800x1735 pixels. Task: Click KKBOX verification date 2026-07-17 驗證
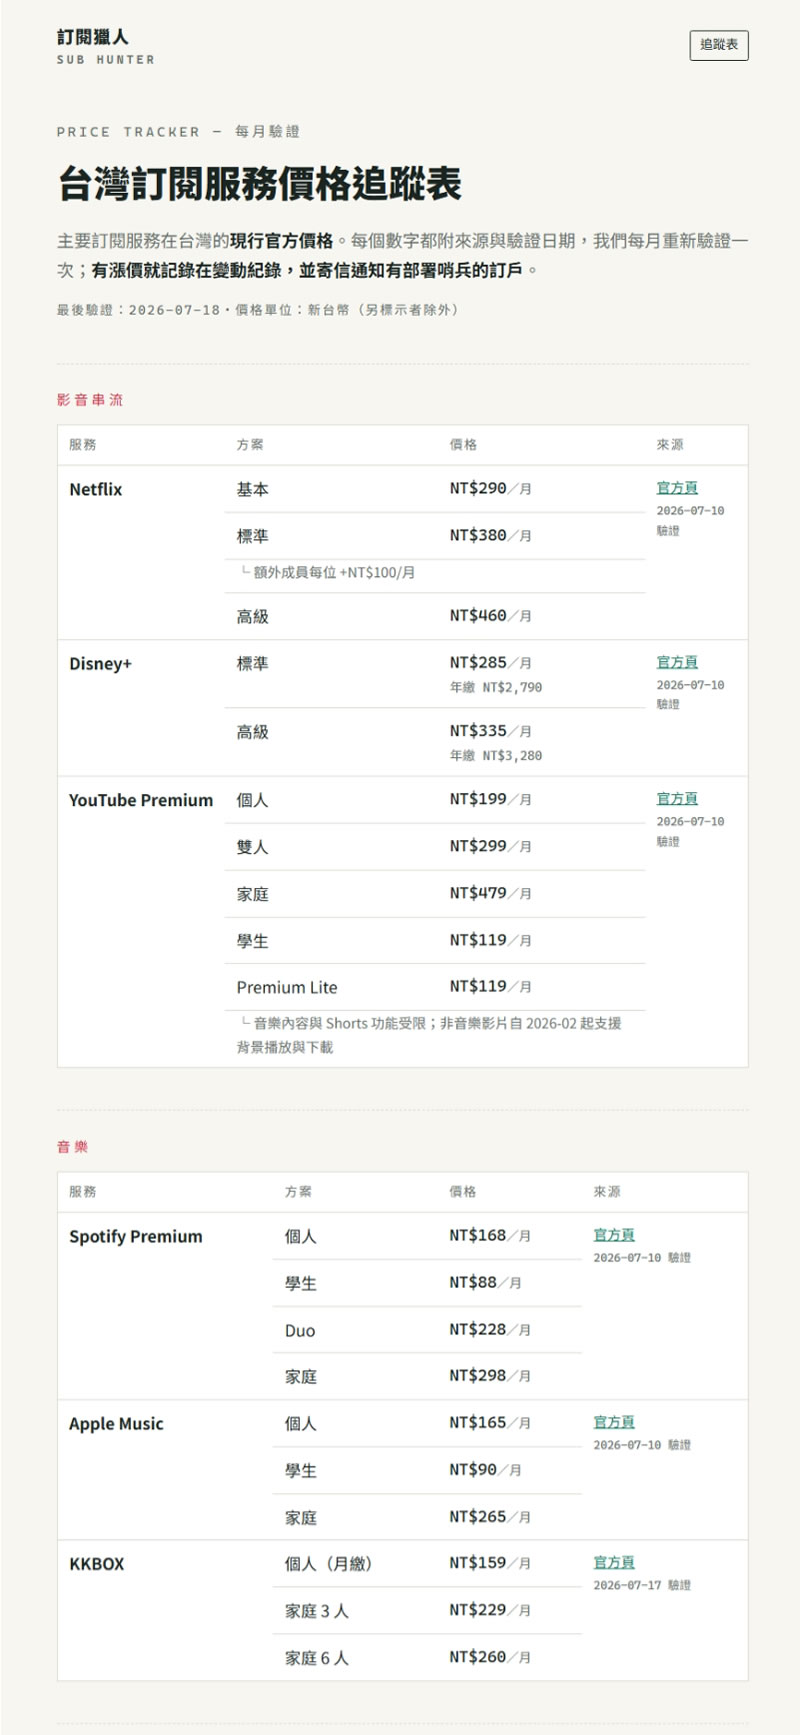coord(642,1585)
